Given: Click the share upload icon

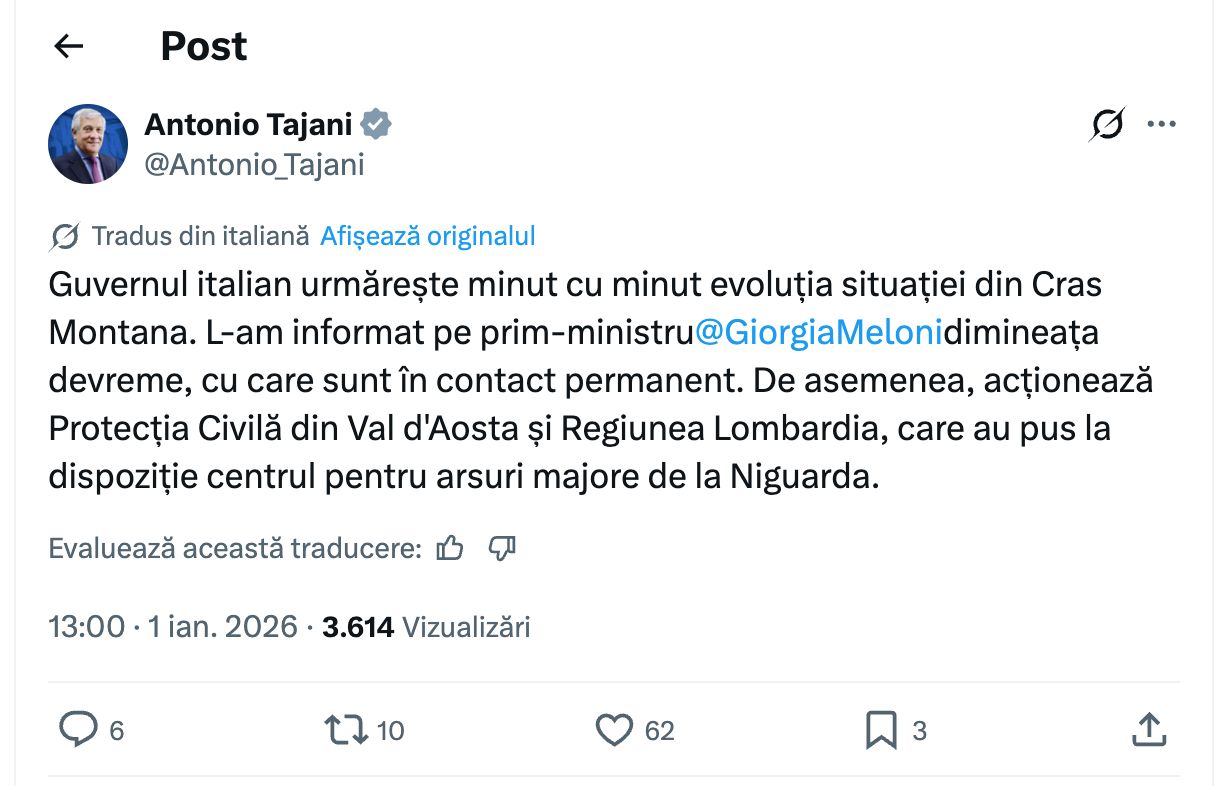Looking at the screenshot, I should (x=1148, y=730).
